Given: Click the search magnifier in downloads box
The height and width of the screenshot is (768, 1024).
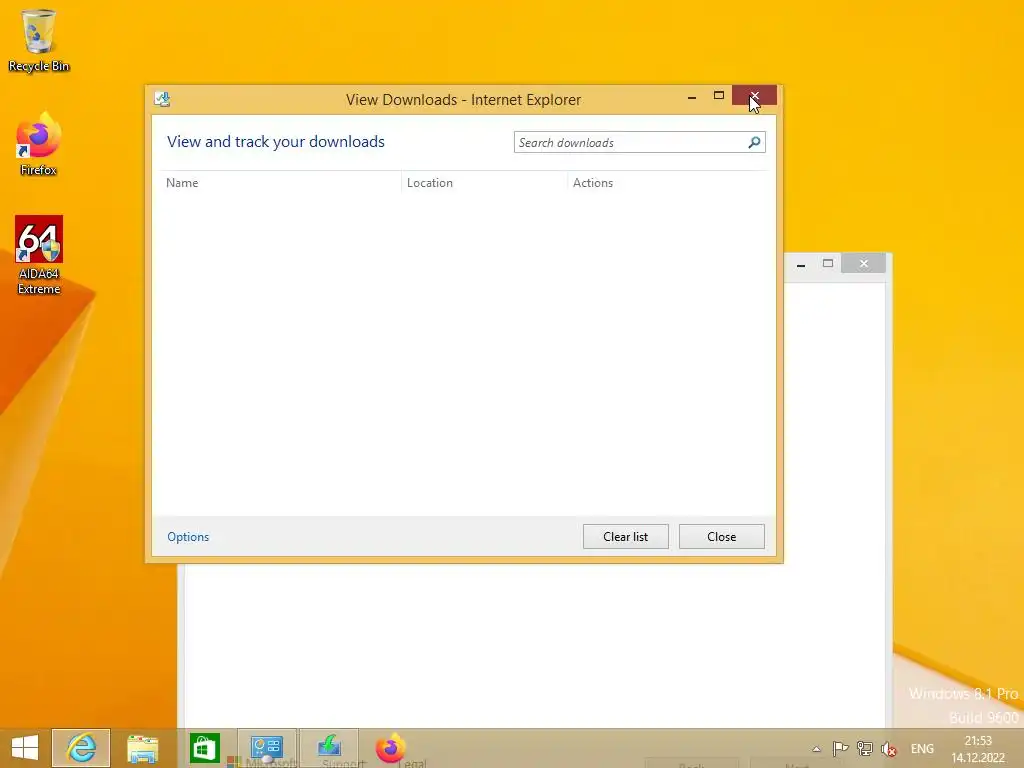Looking at the screenshot, I should pos(754,142).
